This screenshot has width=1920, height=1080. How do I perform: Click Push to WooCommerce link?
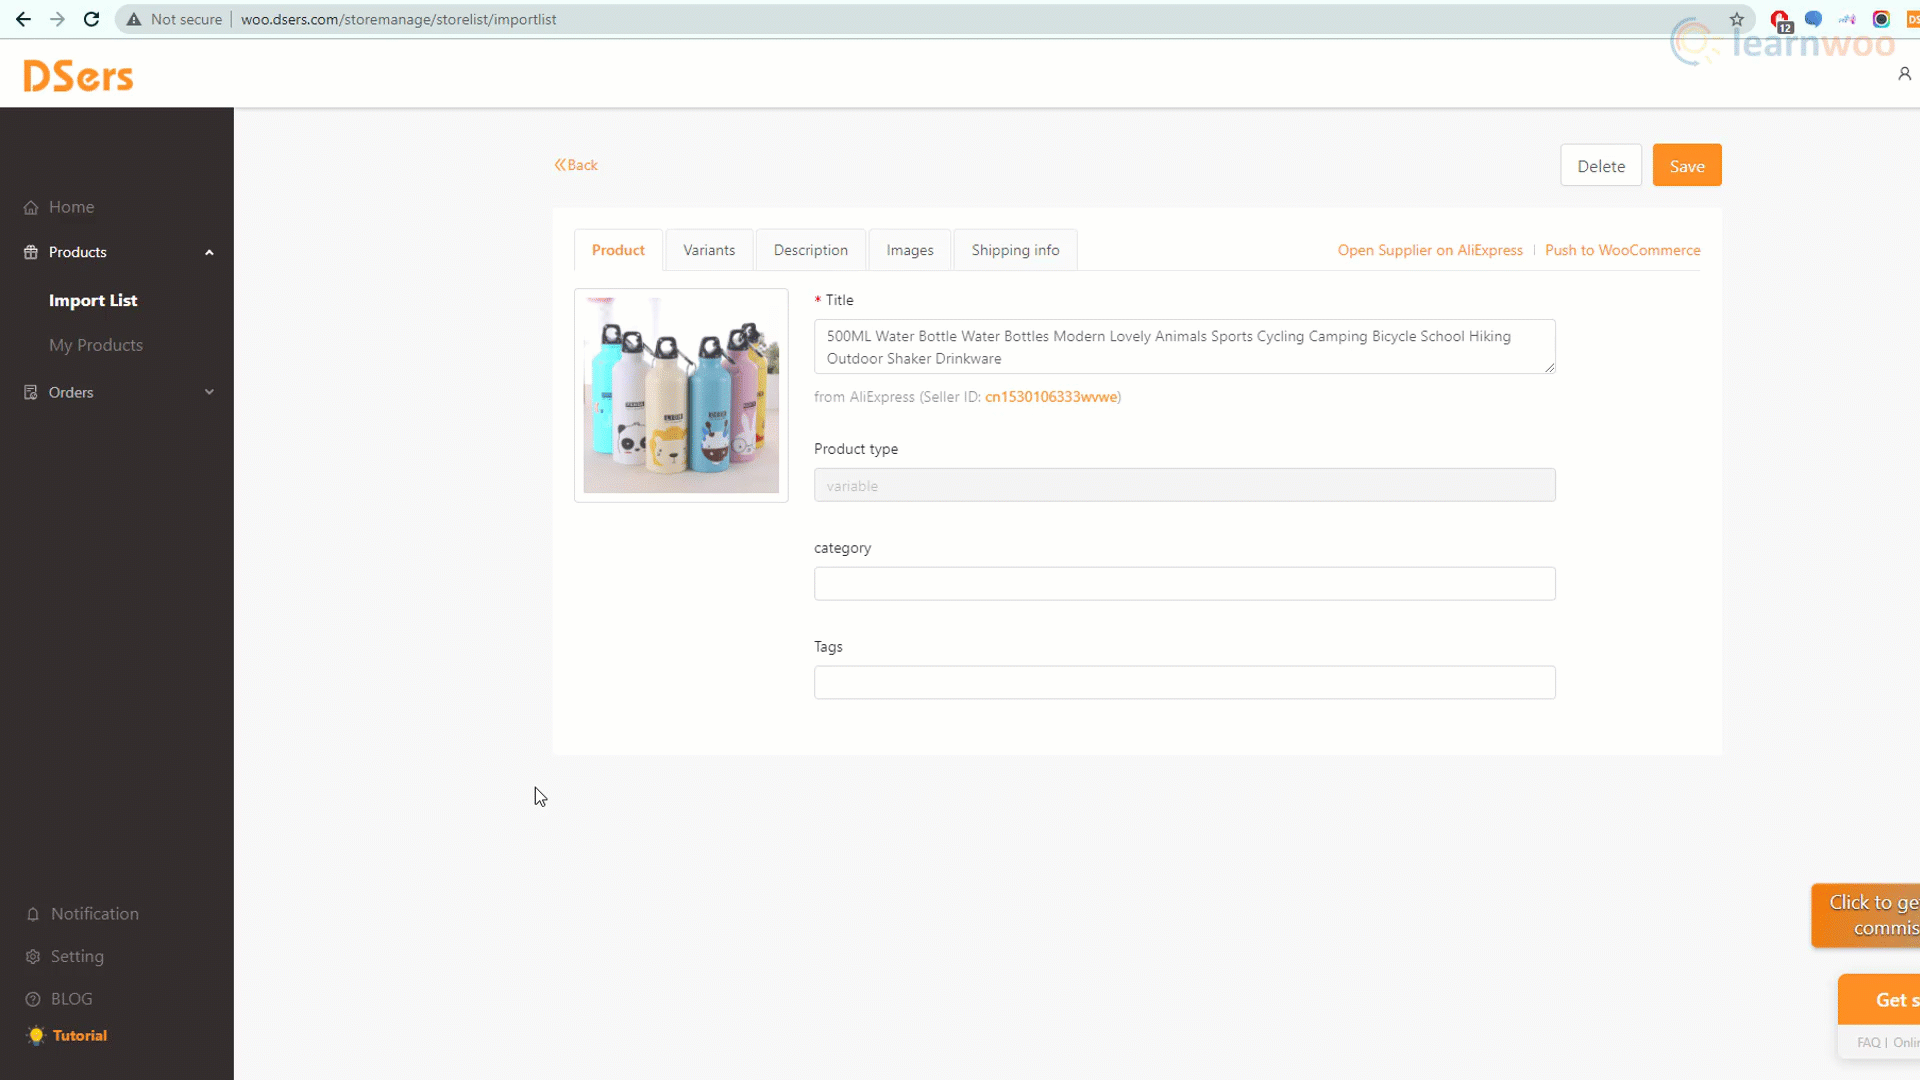[x=1622, y=250]
